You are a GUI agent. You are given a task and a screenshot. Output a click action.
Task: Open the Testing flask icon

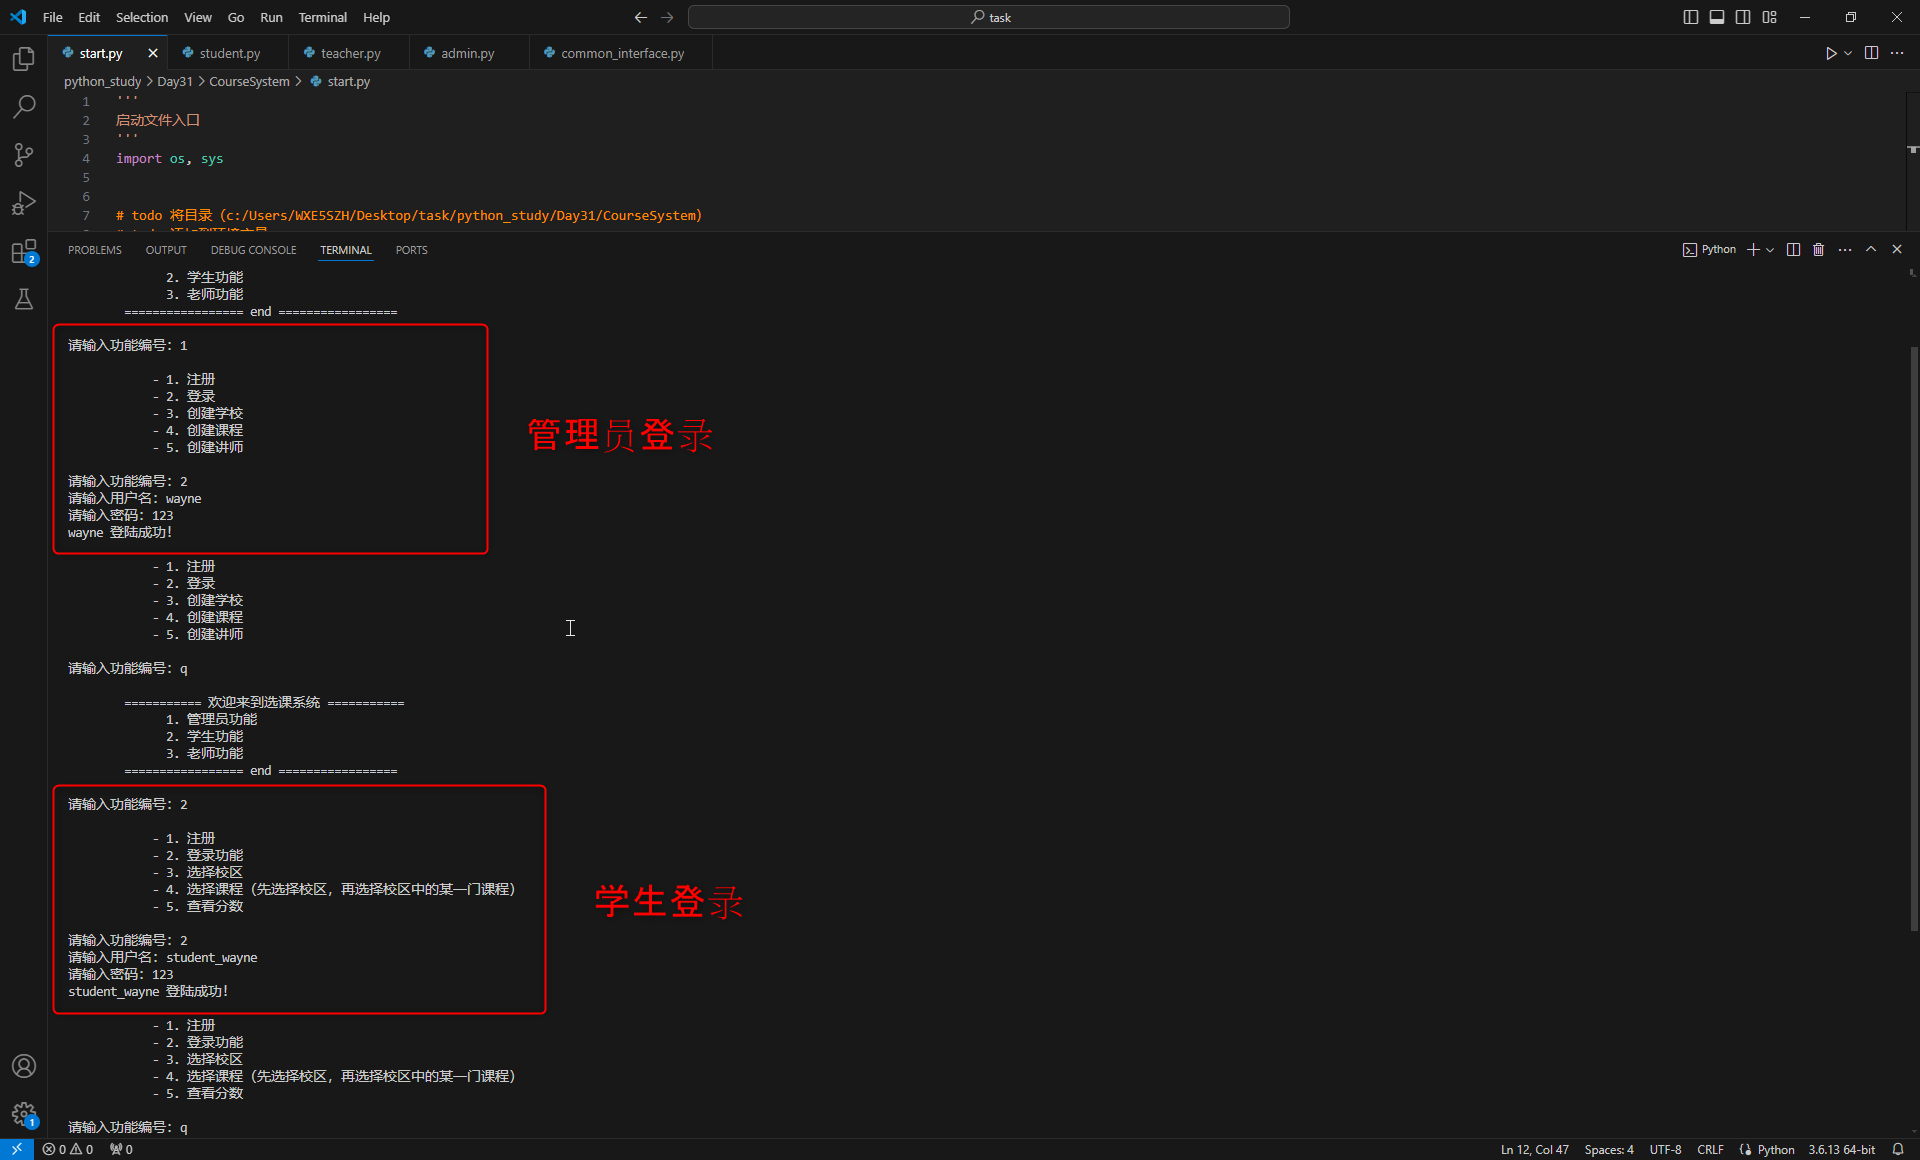point(24,299)
